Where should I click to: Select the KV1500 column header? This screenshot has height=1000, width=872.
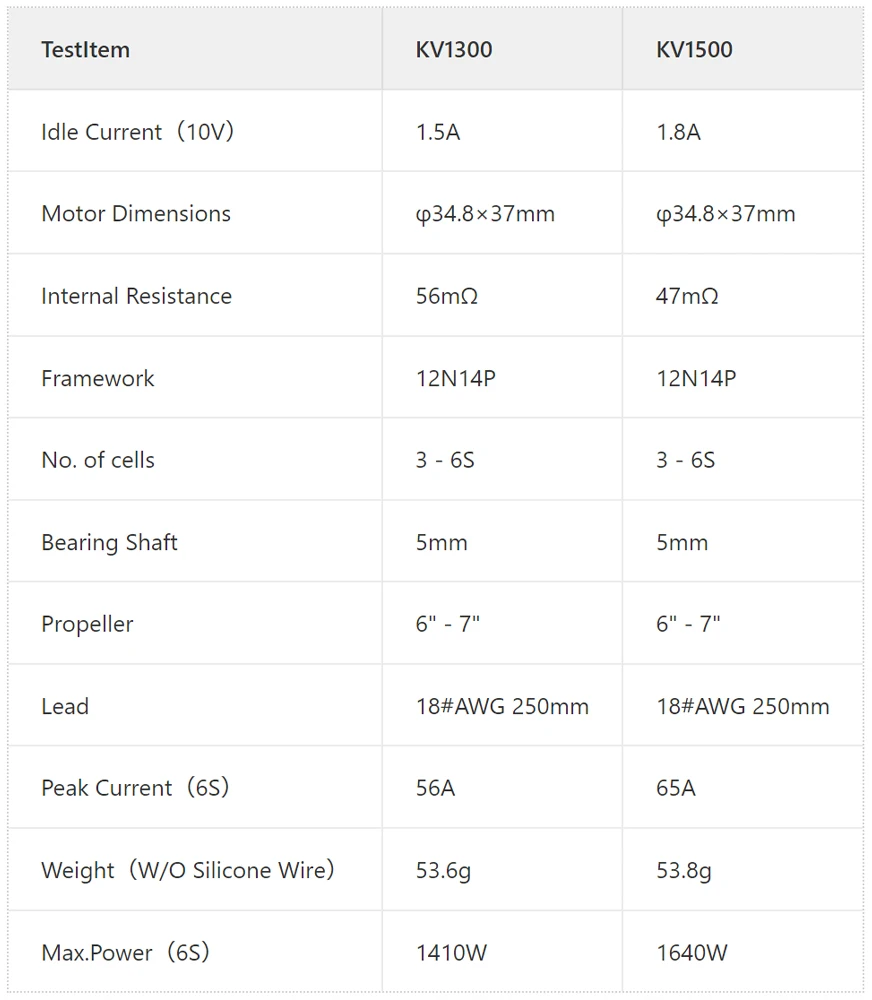(x=694, y=50)
